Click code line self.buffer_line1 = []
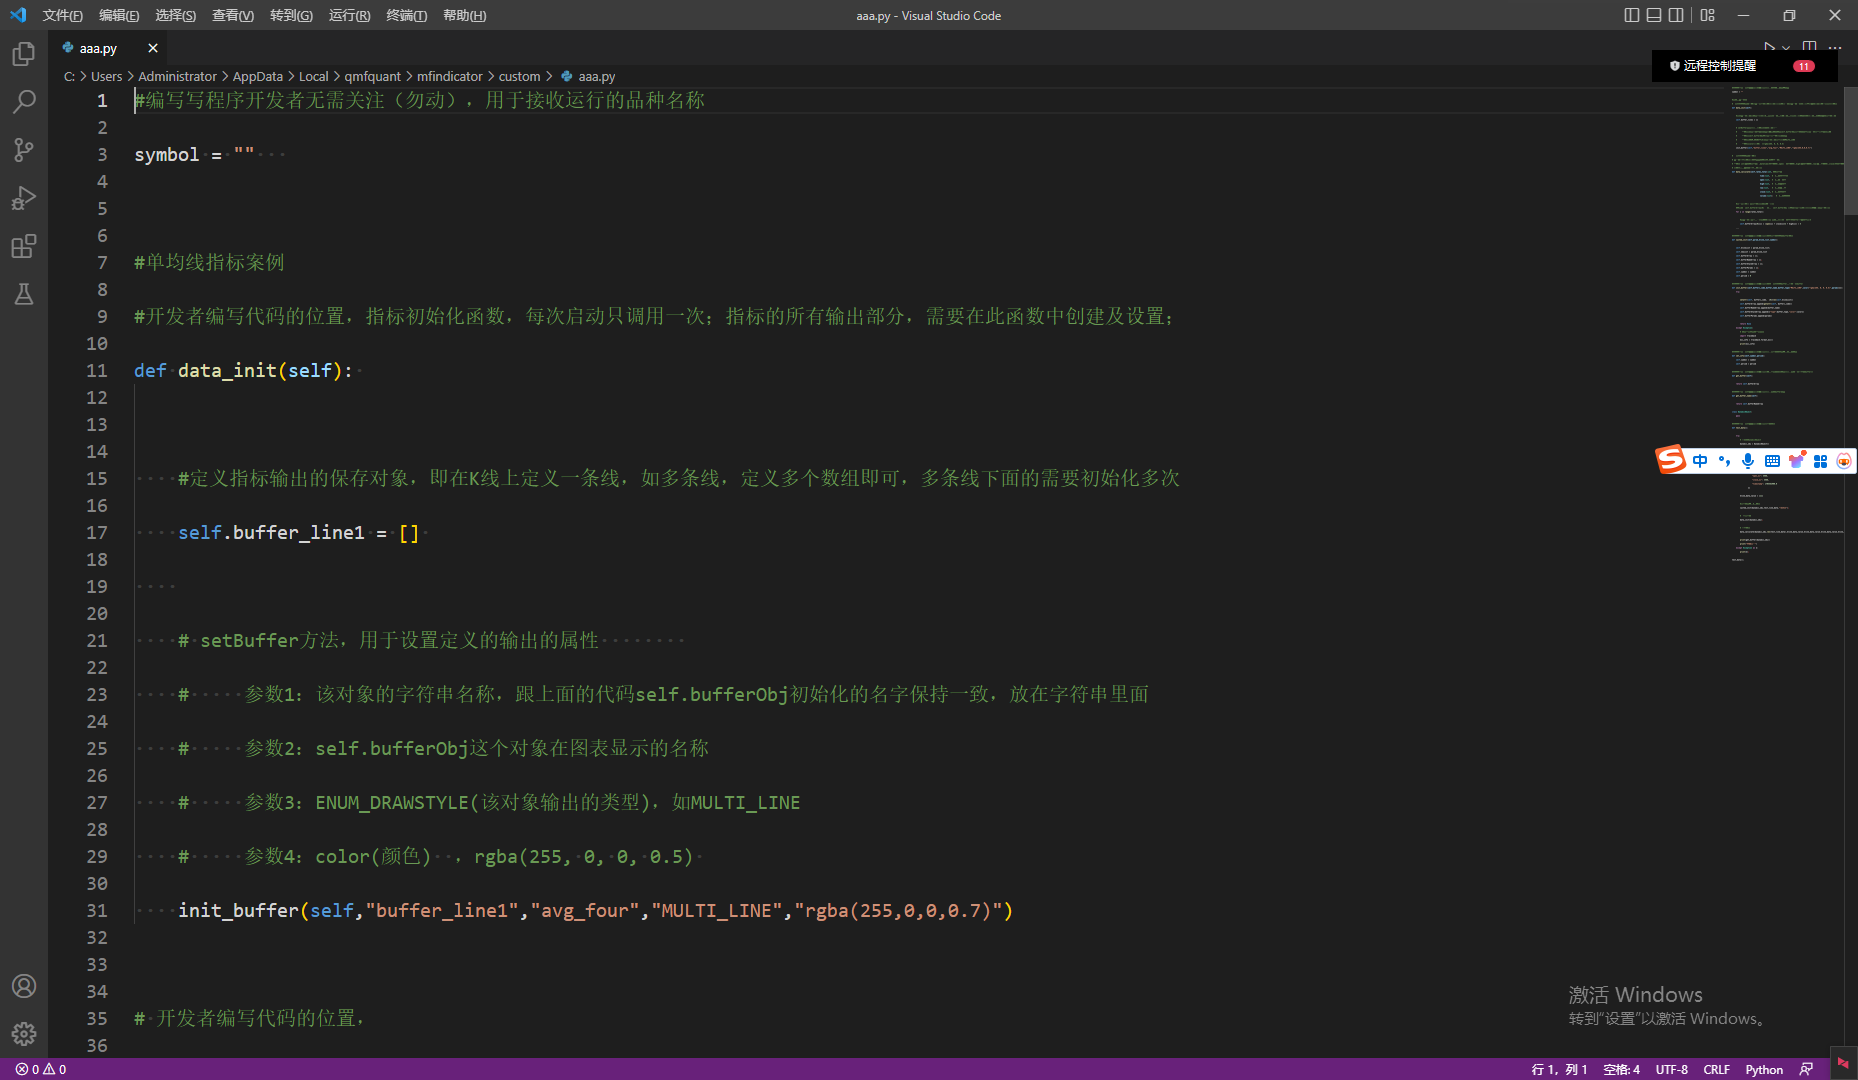This screenshot has width=1858, height=1080. pyautogui.click(x=298, y=532)
